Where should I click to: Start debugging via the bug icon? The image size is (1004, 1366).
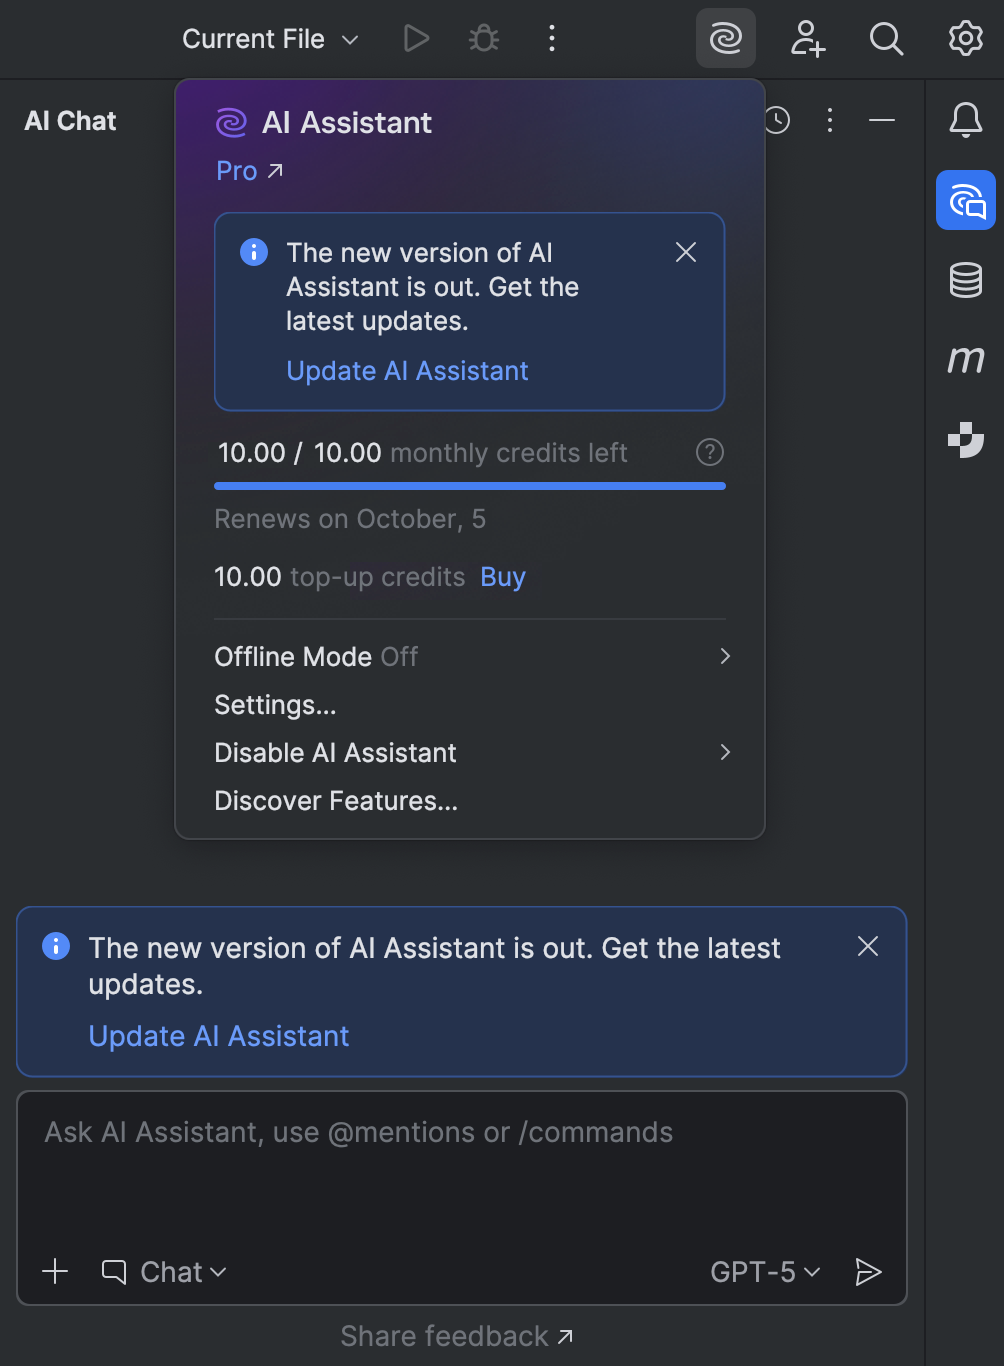click(x=483, y=39)
